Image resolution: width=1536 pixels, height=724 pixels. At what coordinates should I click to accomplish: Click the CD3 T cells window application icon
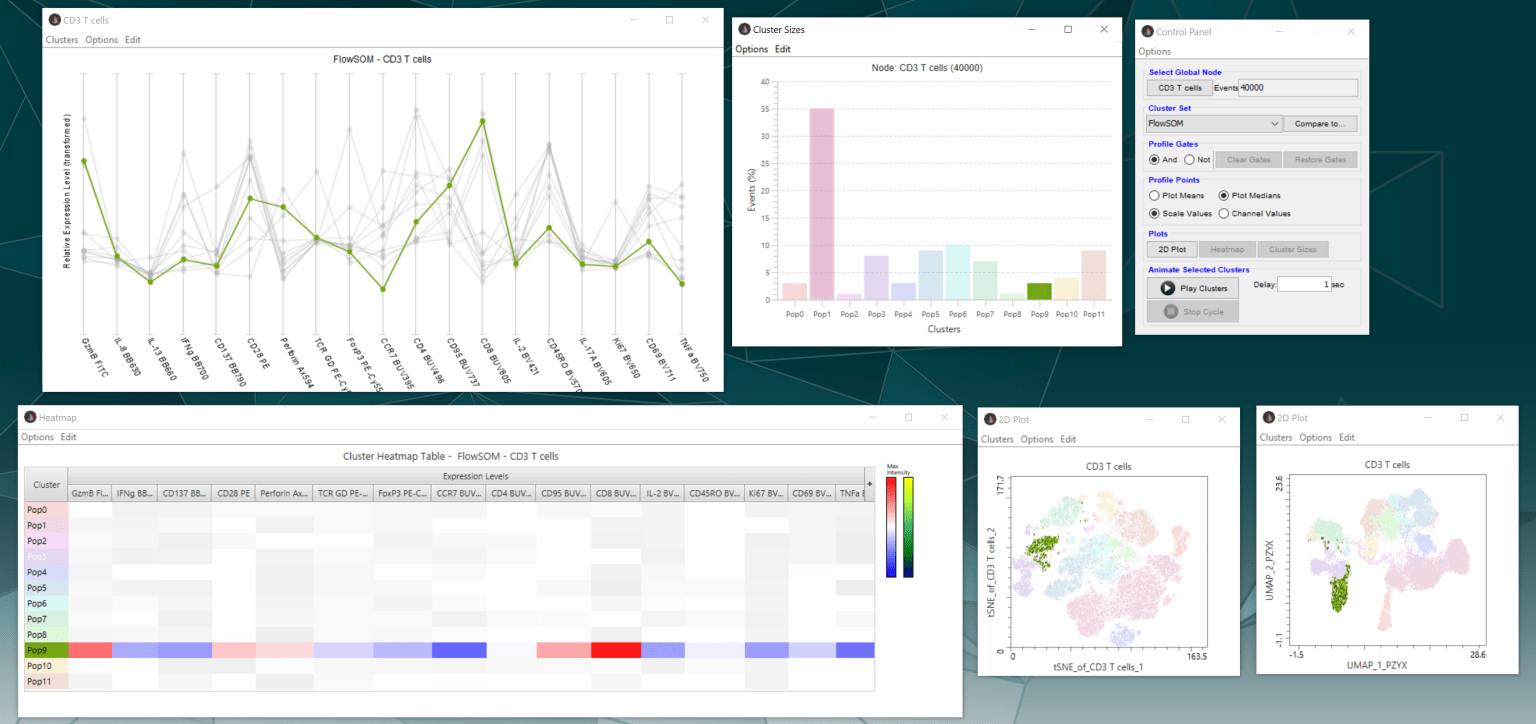pyautogui.click(x=53, y=19)
